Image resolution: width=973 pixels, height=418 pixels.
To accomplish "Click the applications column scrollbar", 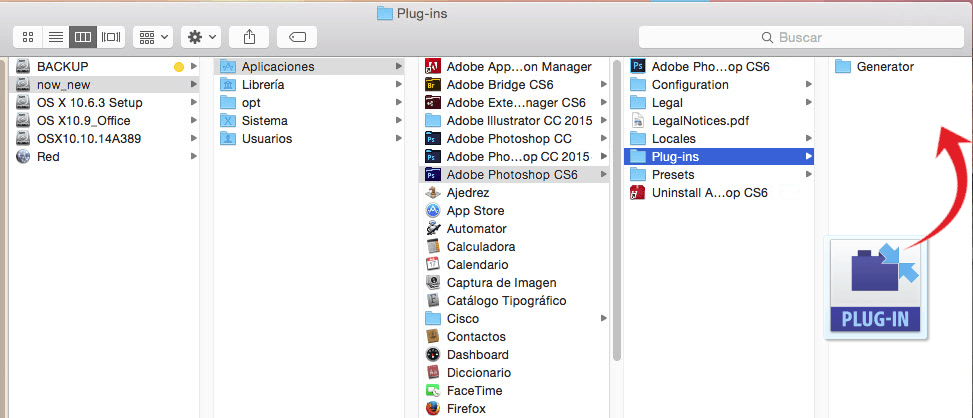I will 616,211.
